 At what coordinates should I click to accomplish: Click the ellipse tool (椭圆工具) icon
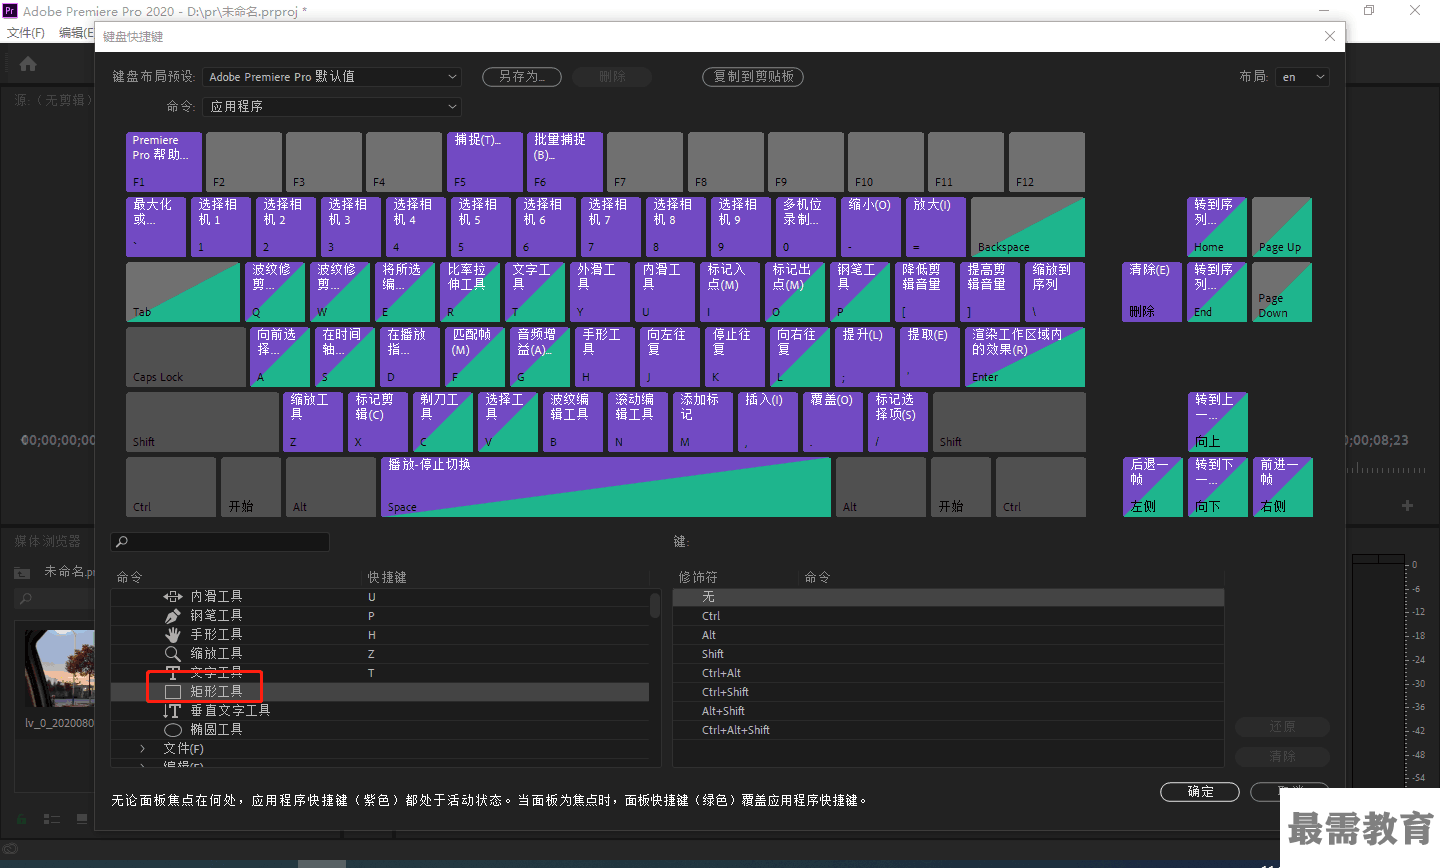pyautogui.click(x=173, y=729)
